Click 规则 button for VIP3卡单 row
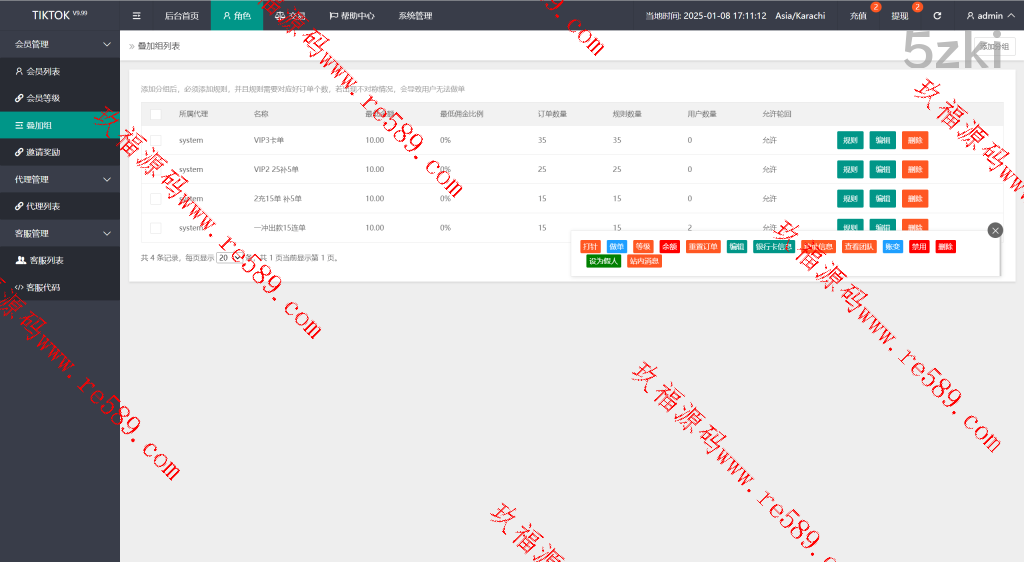The height and width of the screenshot is (562, 1024). coord(850,141)
